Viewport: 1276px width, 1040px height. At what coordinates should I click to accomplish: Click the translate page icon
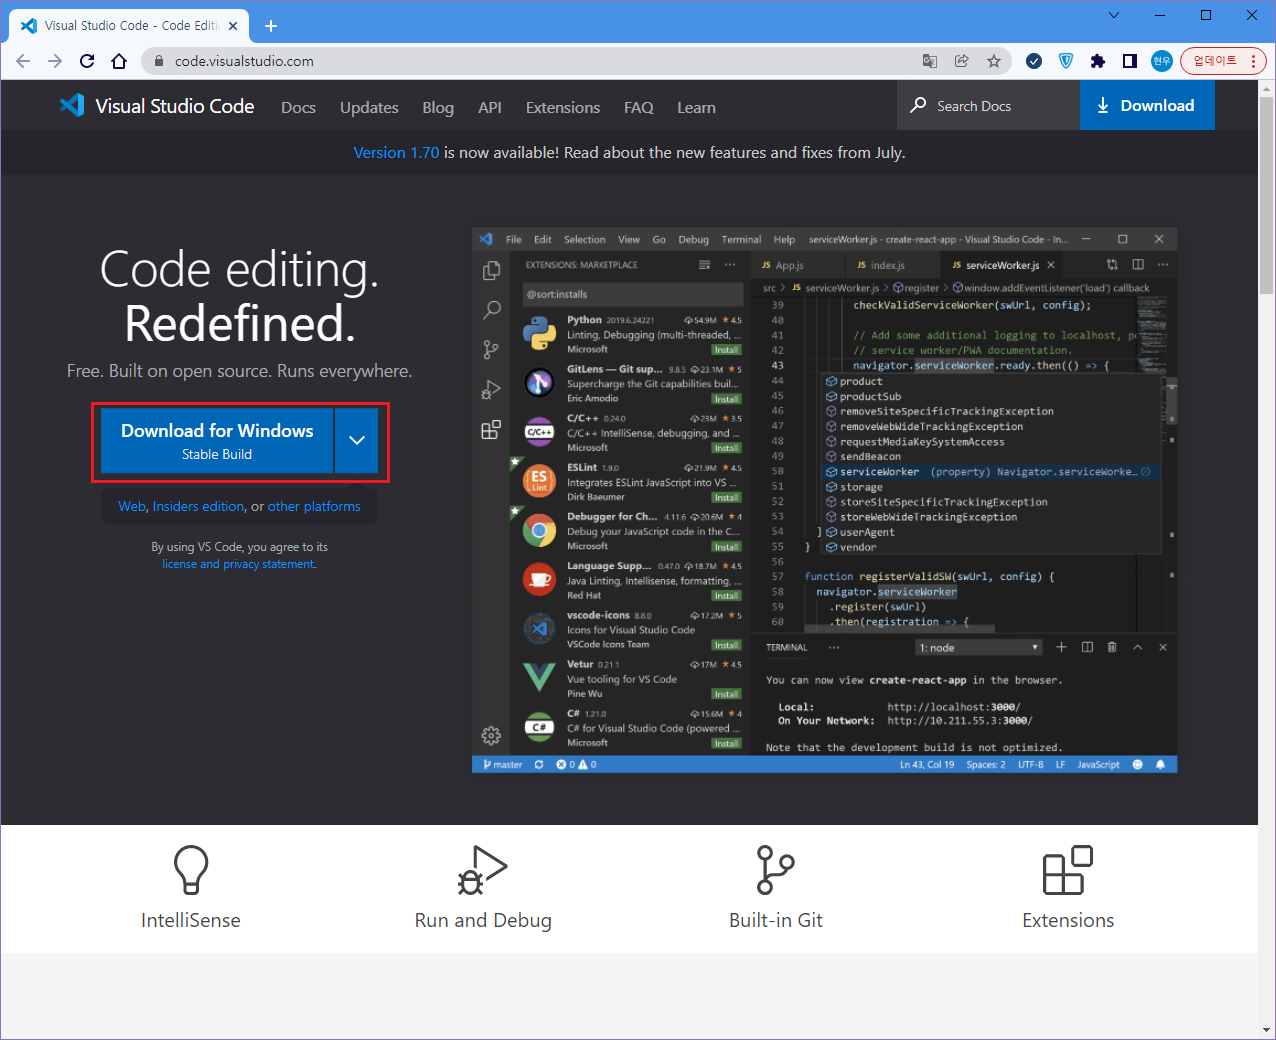tap(930, 61)
